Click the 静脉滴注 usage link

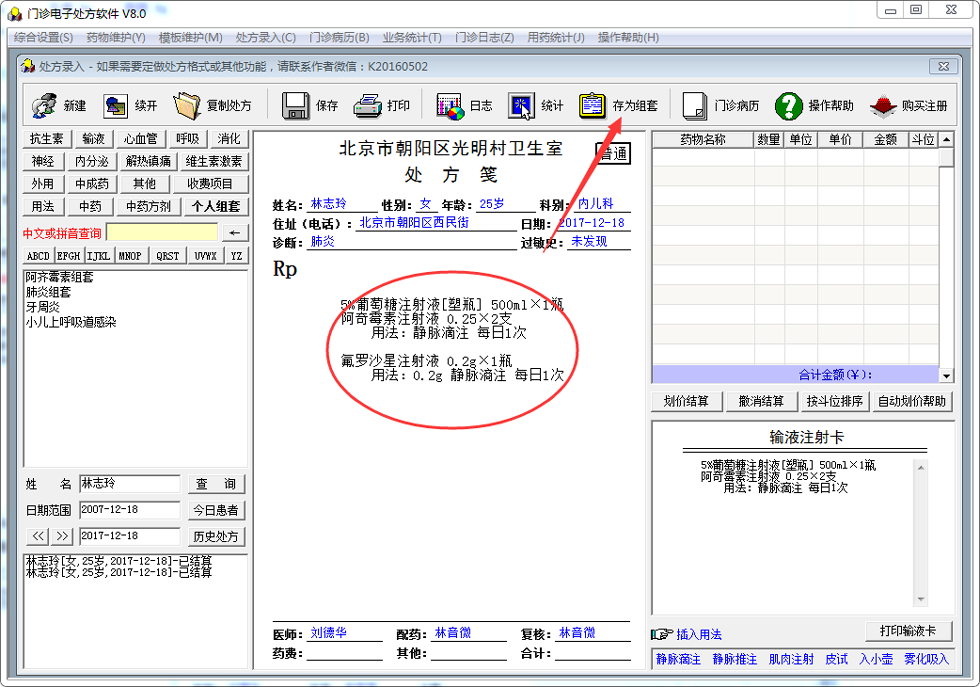678,659
